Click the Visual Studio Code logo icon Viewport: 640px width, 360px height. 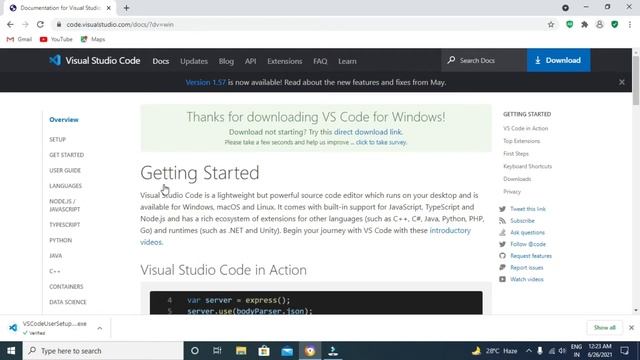55,60
